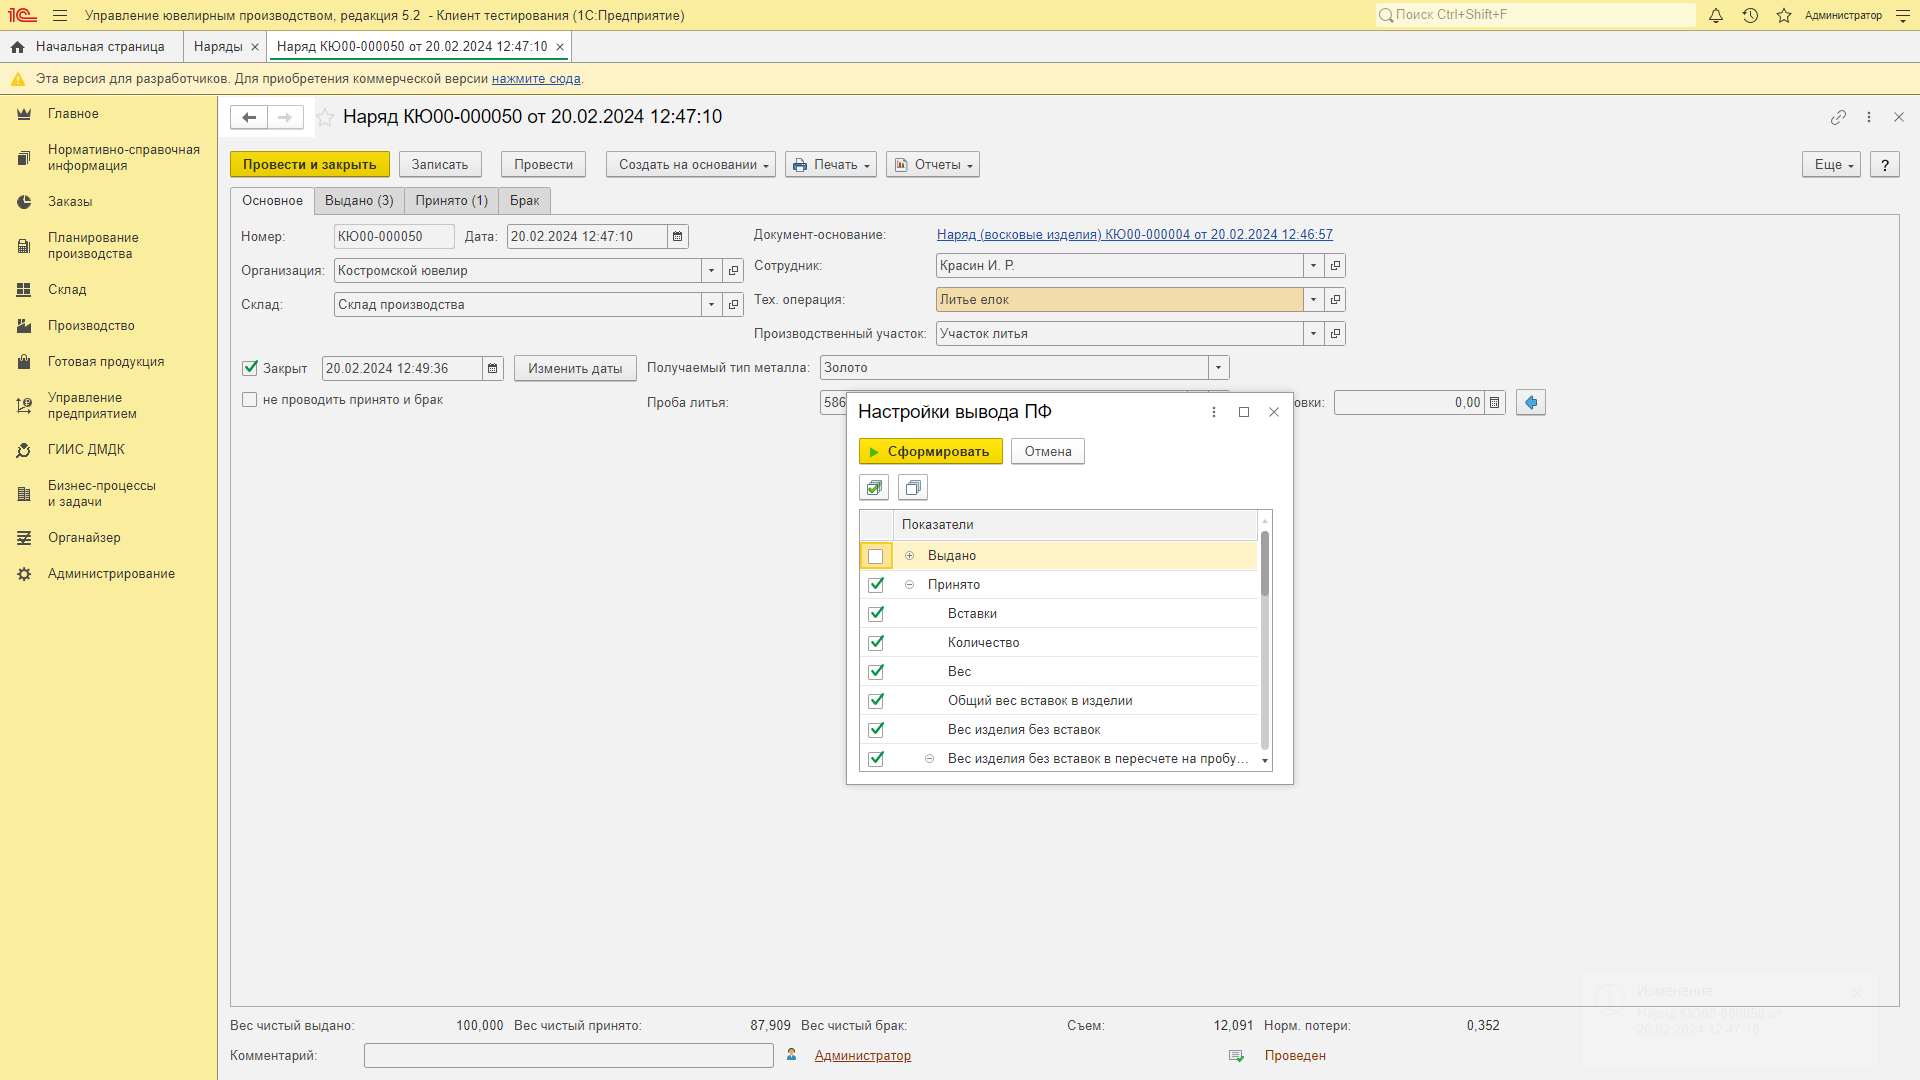Expand Тех. операция dropdown list

(1314, 300)
